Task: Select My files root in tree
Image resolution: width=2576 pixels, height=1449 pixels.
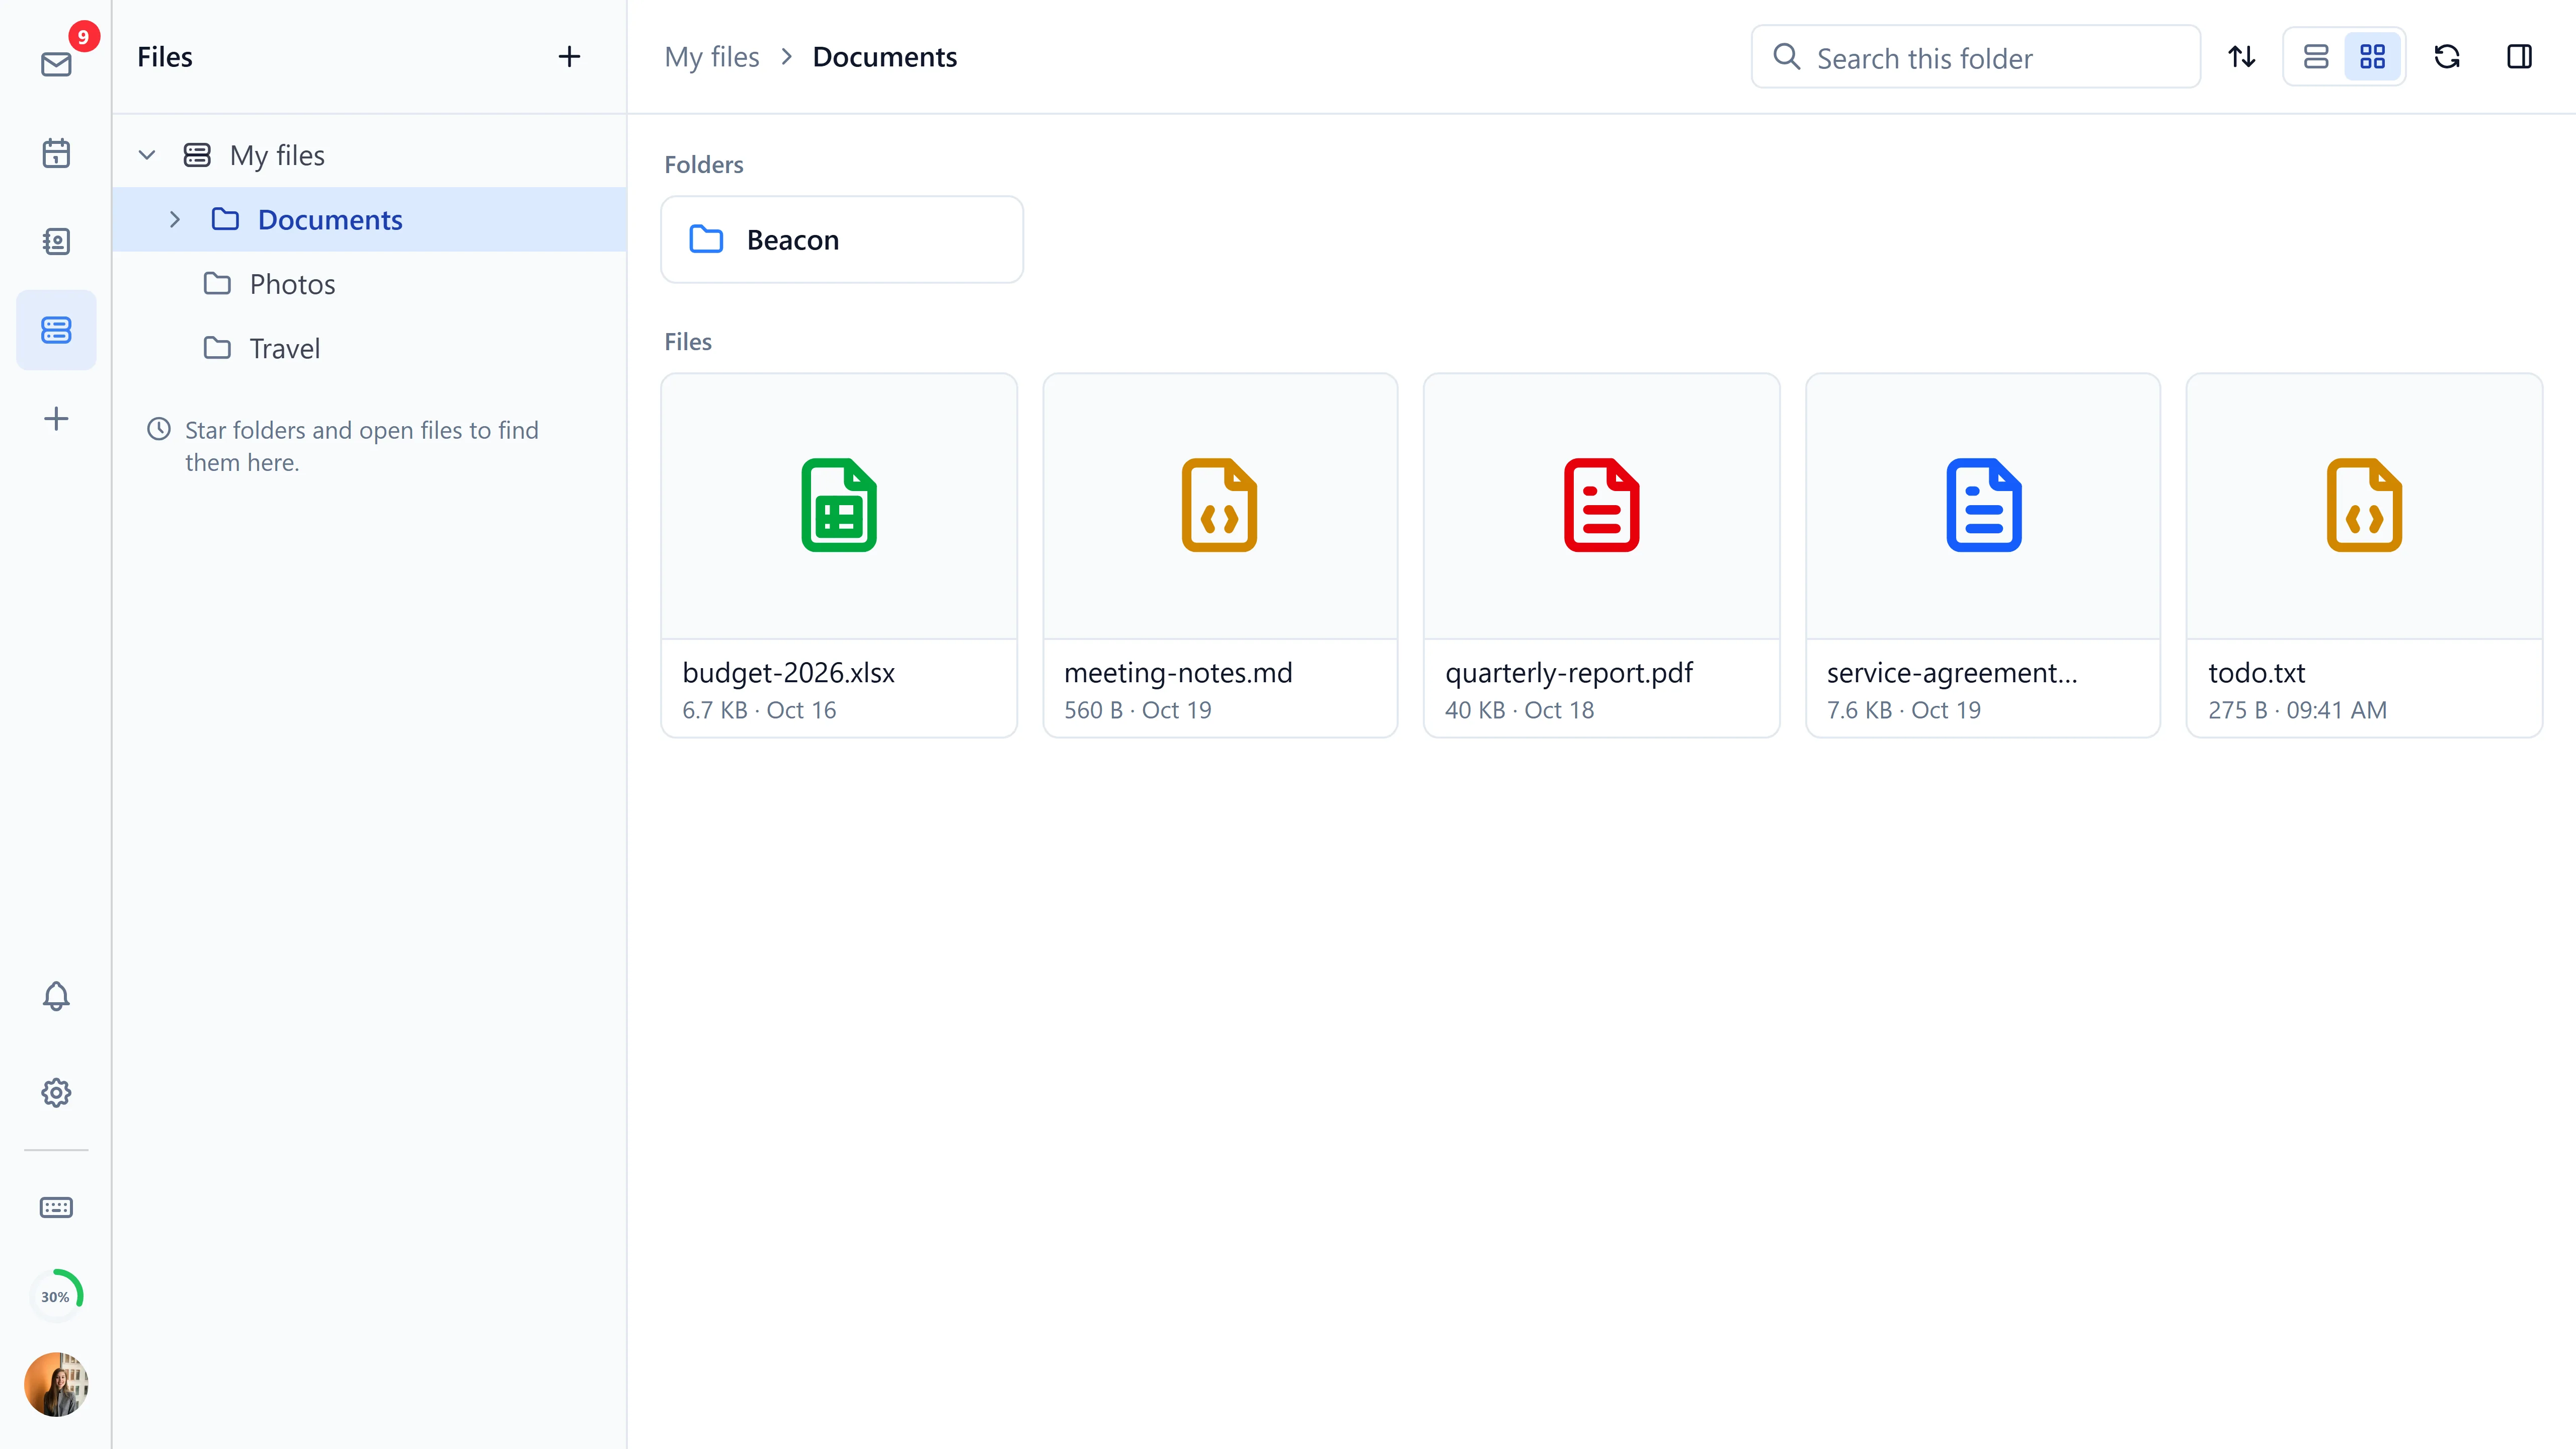Action: pyautogui.click(x=369, y=155)
